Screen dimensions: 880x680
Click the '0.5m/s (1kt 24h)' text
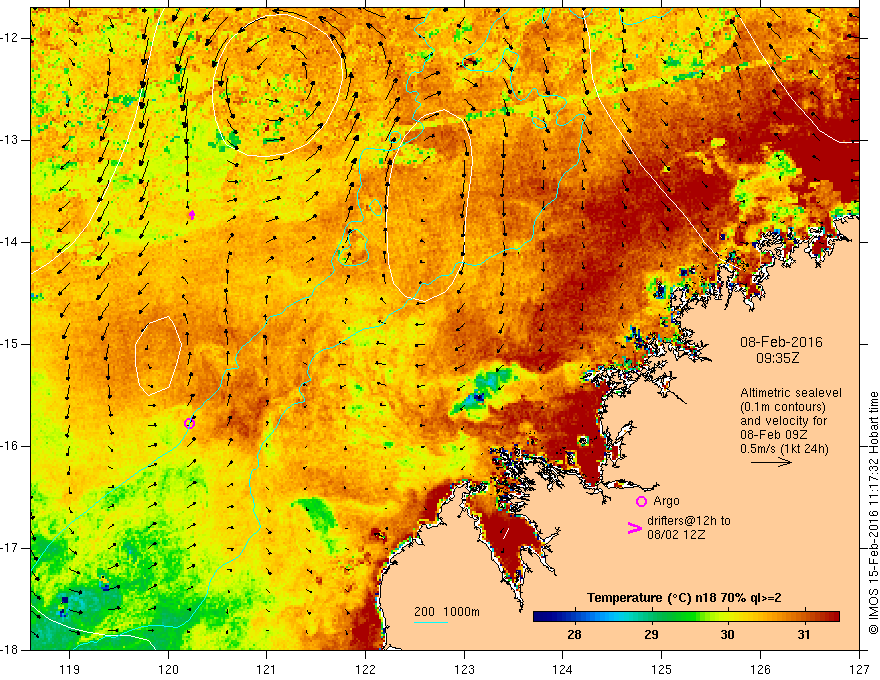tap(784, 448)
